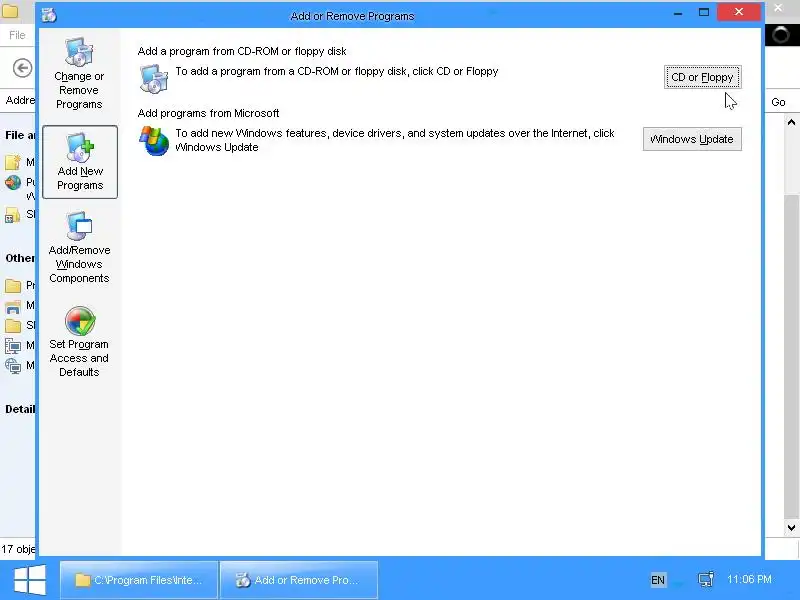Click the Add or Remove Programs title icon
The image size is (800, 600).
click(49, 15)
